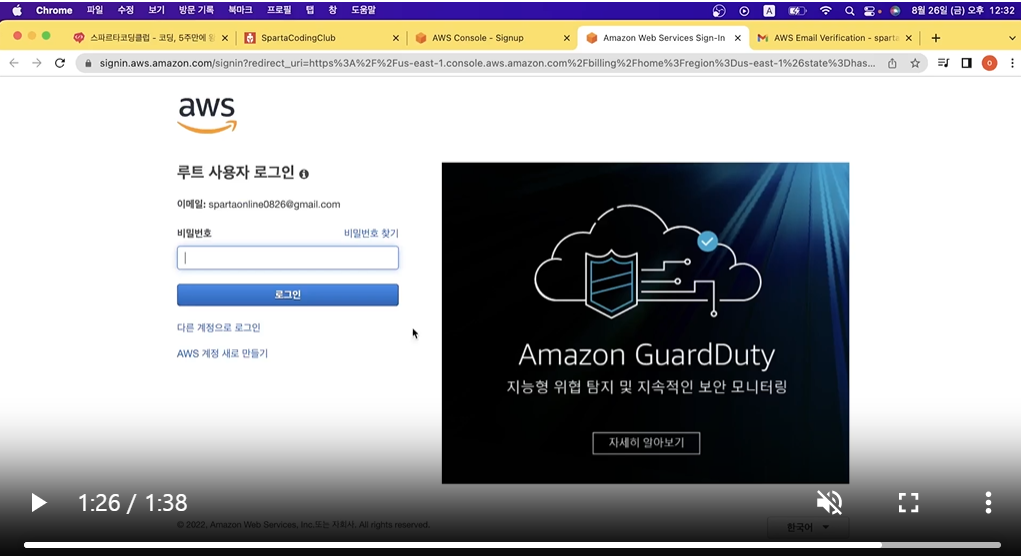
Task: Click the blue 로그인 button
Action: pos(288,294)
